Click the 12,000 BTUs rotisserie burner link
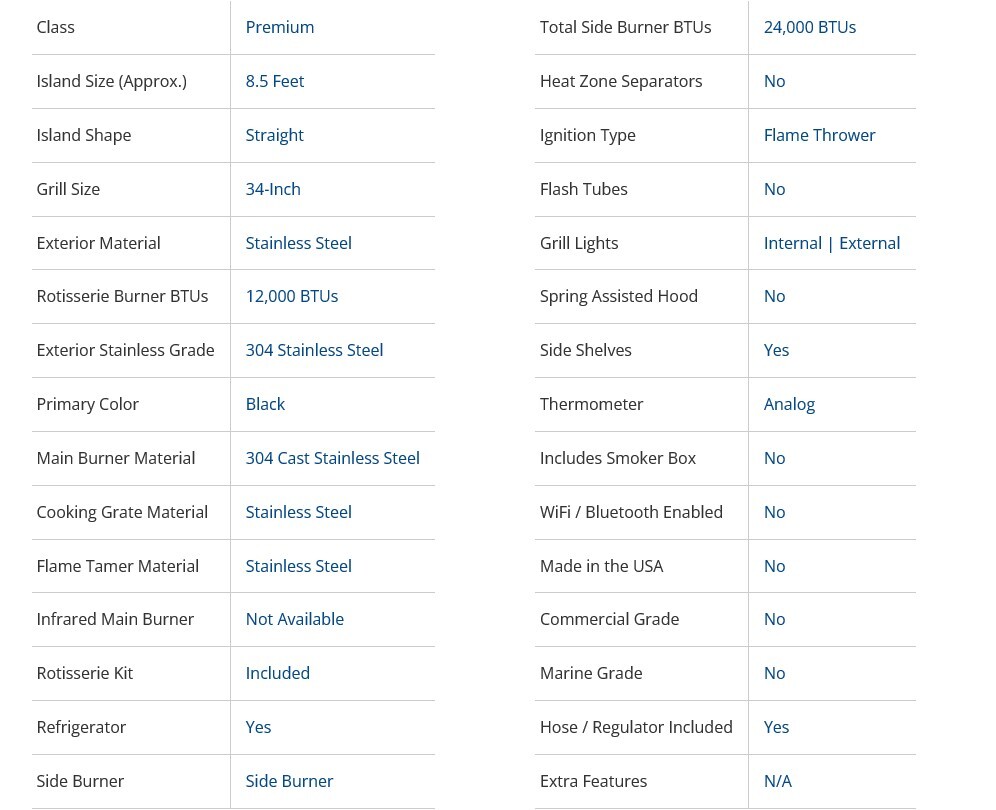The height and width of the screenshot is (810, 996). point(291,296)
